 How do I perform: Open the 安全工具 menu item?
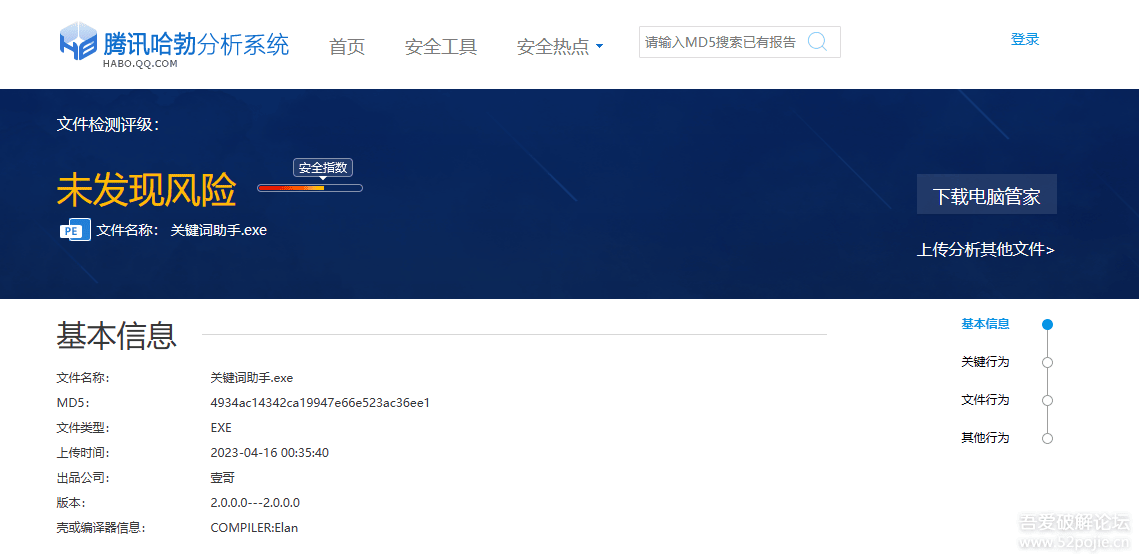click(x=441, y=47)
